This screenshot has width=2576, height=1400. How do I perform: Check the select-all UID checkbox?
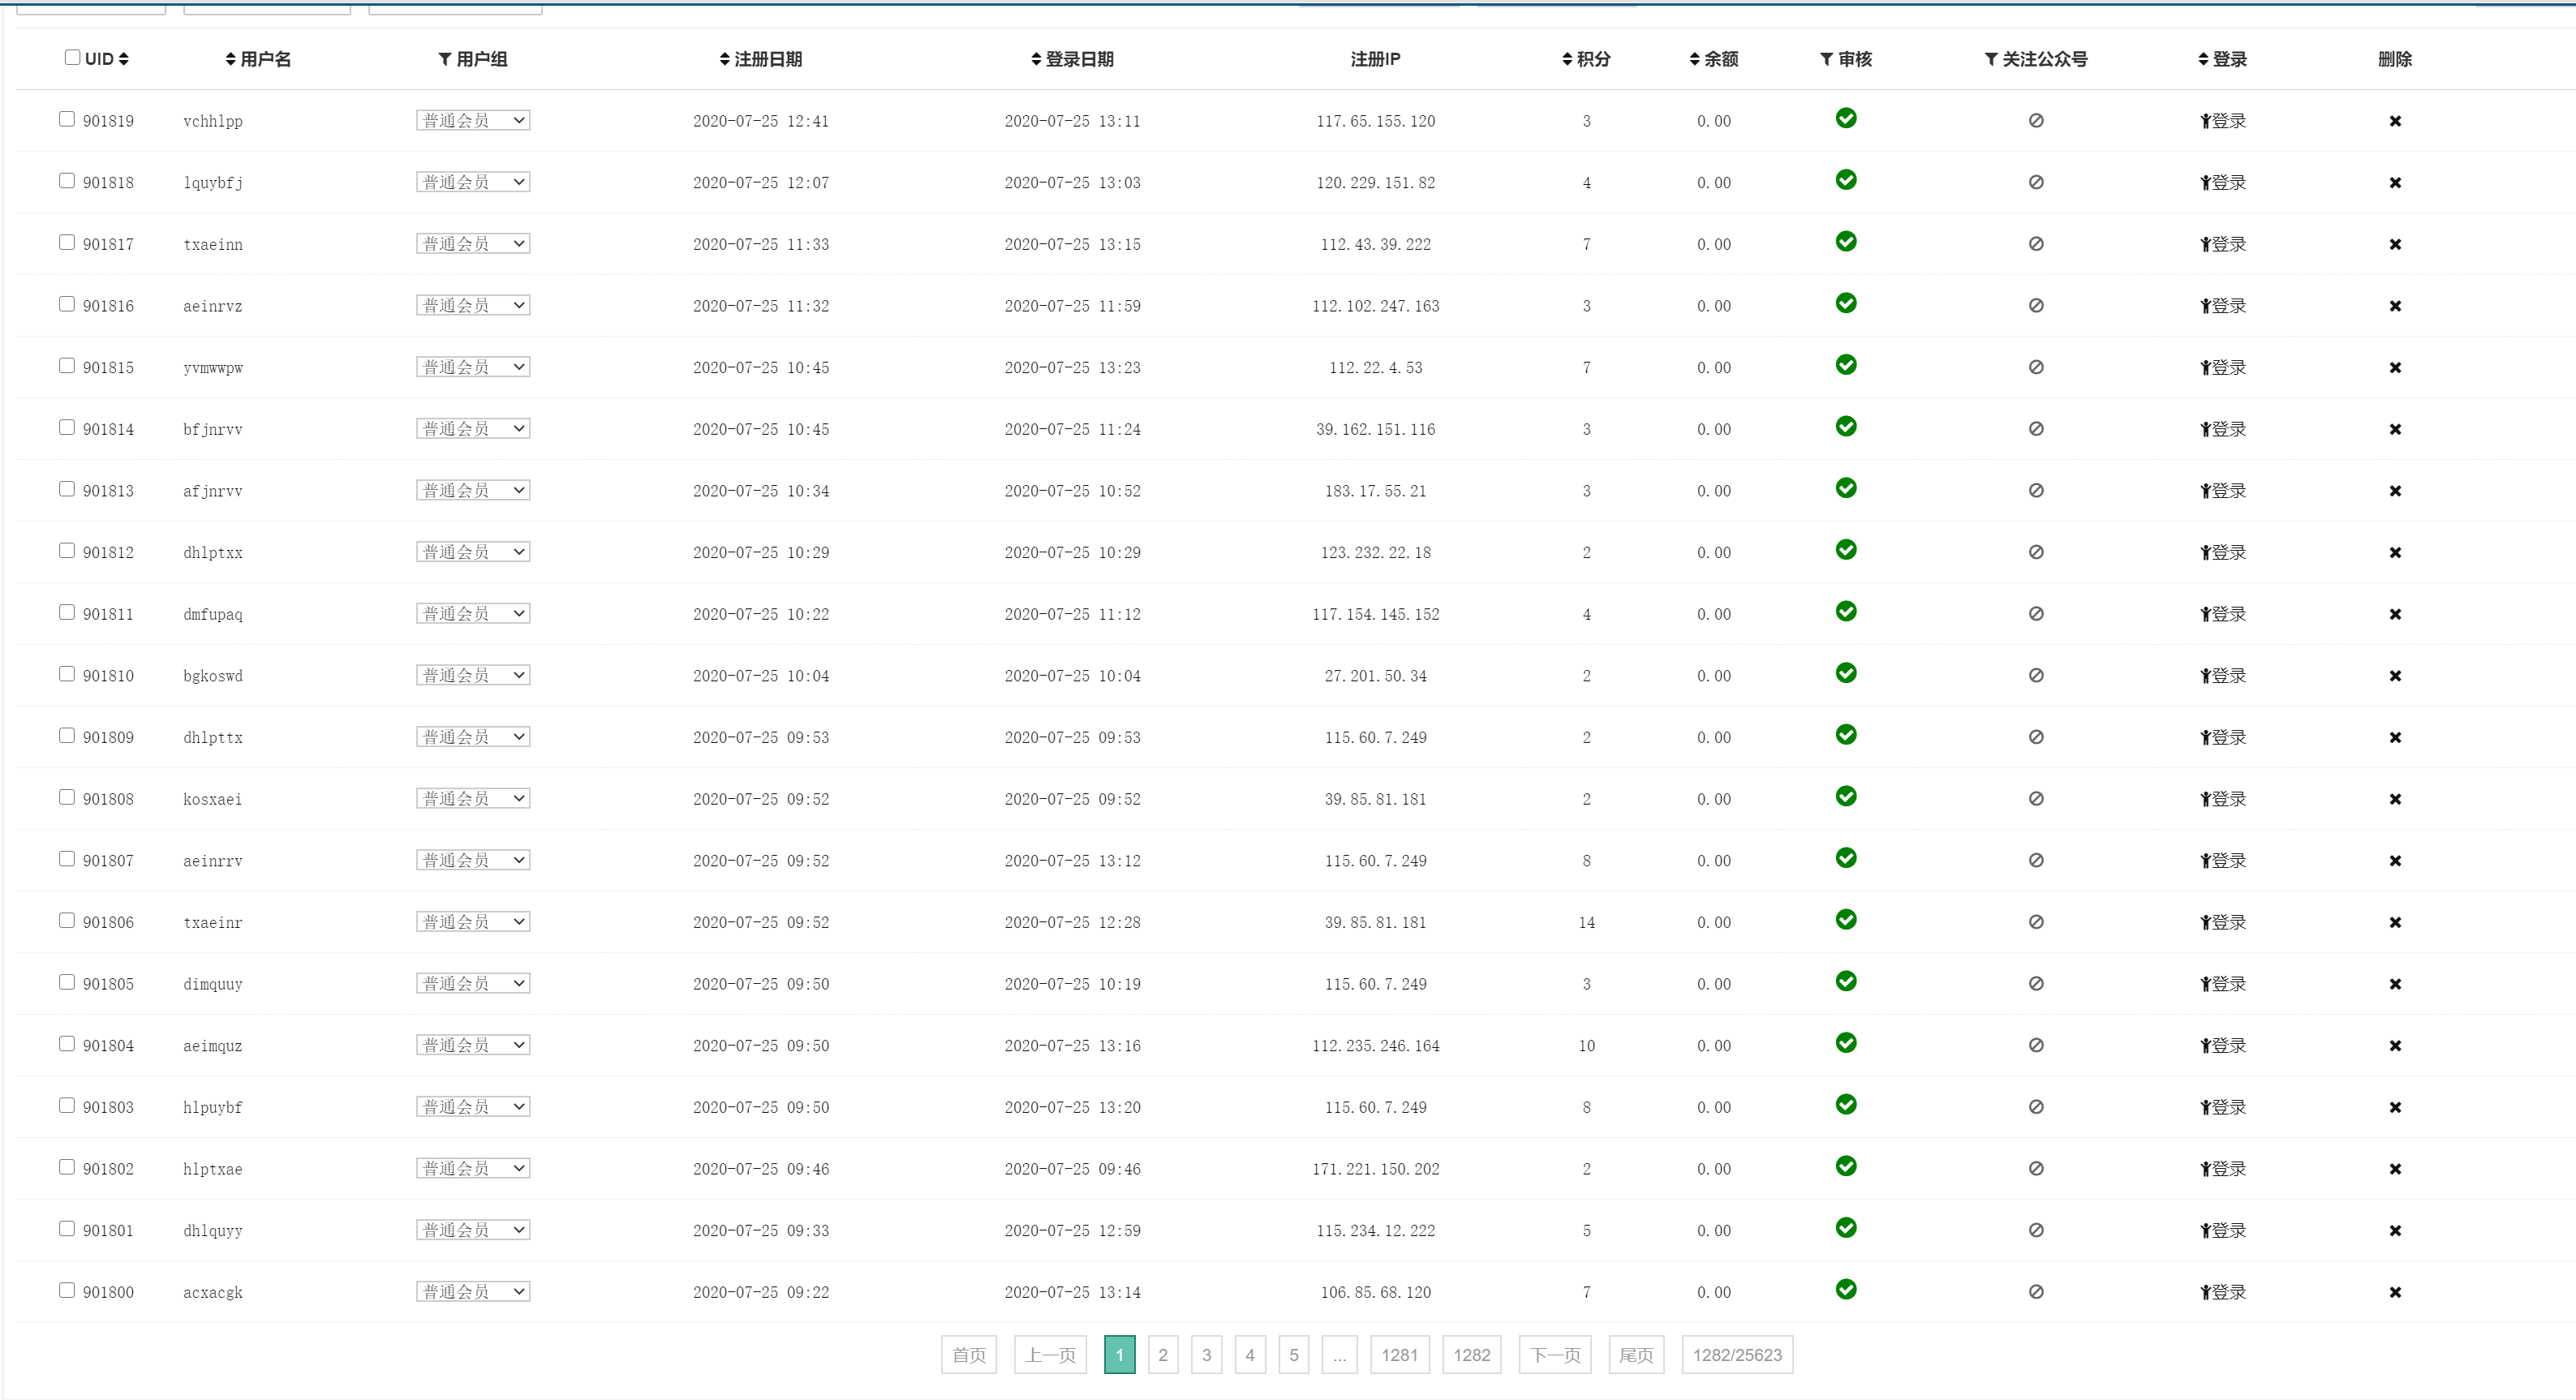(x=72, y=57)
